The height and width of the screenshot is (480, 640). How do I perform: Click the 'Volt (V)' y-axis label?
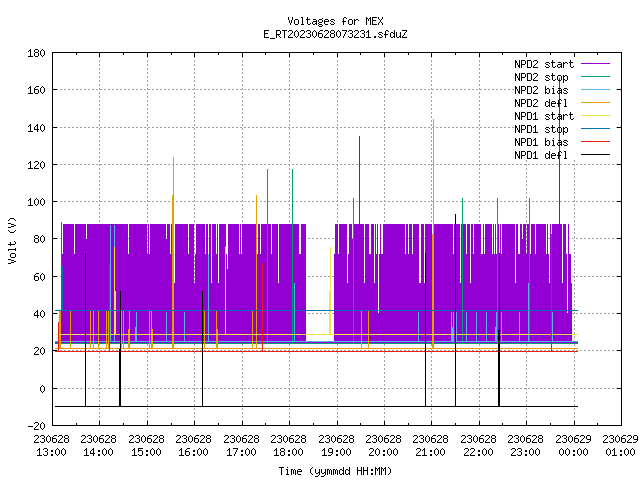tap(12, 240)
